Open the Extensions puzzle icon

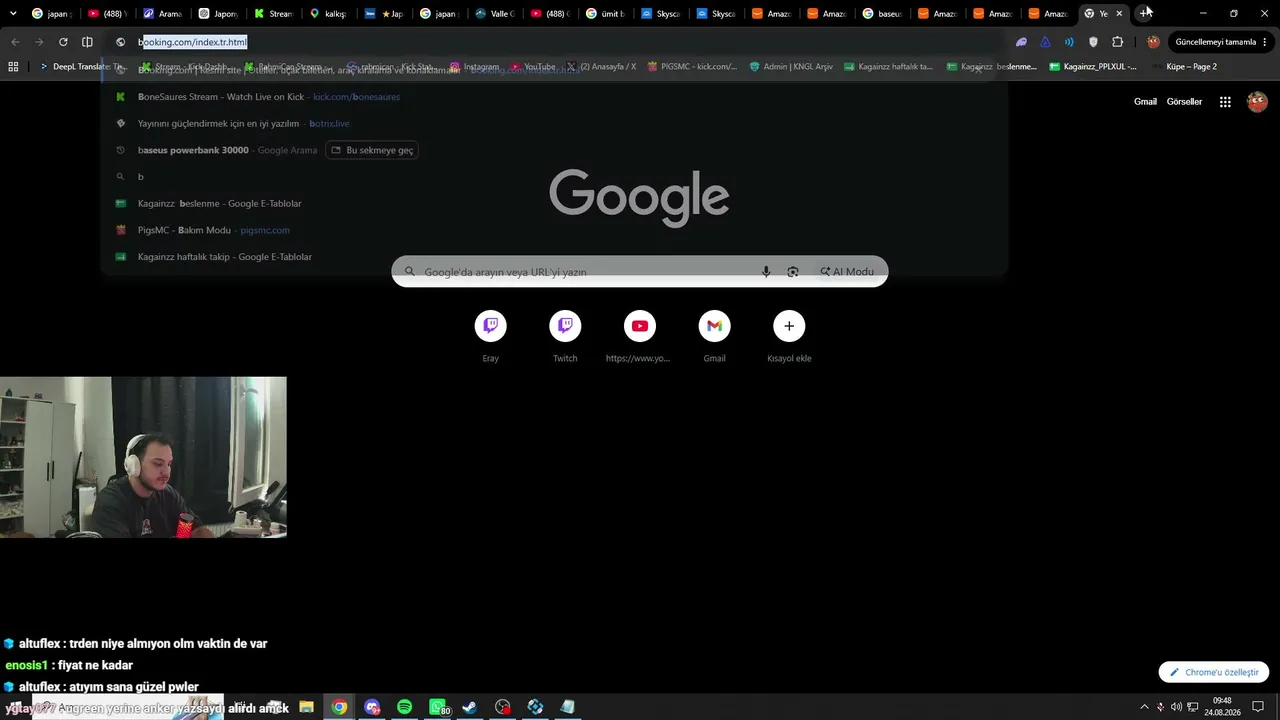(x=1118, y=42)
